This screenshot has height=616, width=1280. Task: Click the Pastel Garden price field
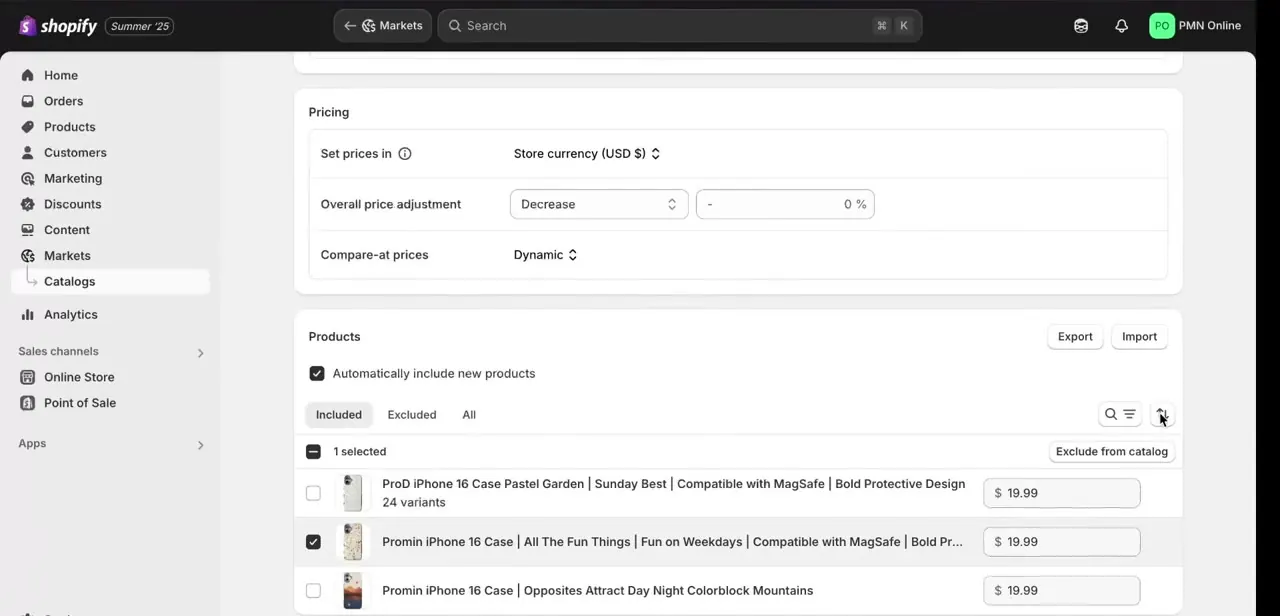point(1061,493)
